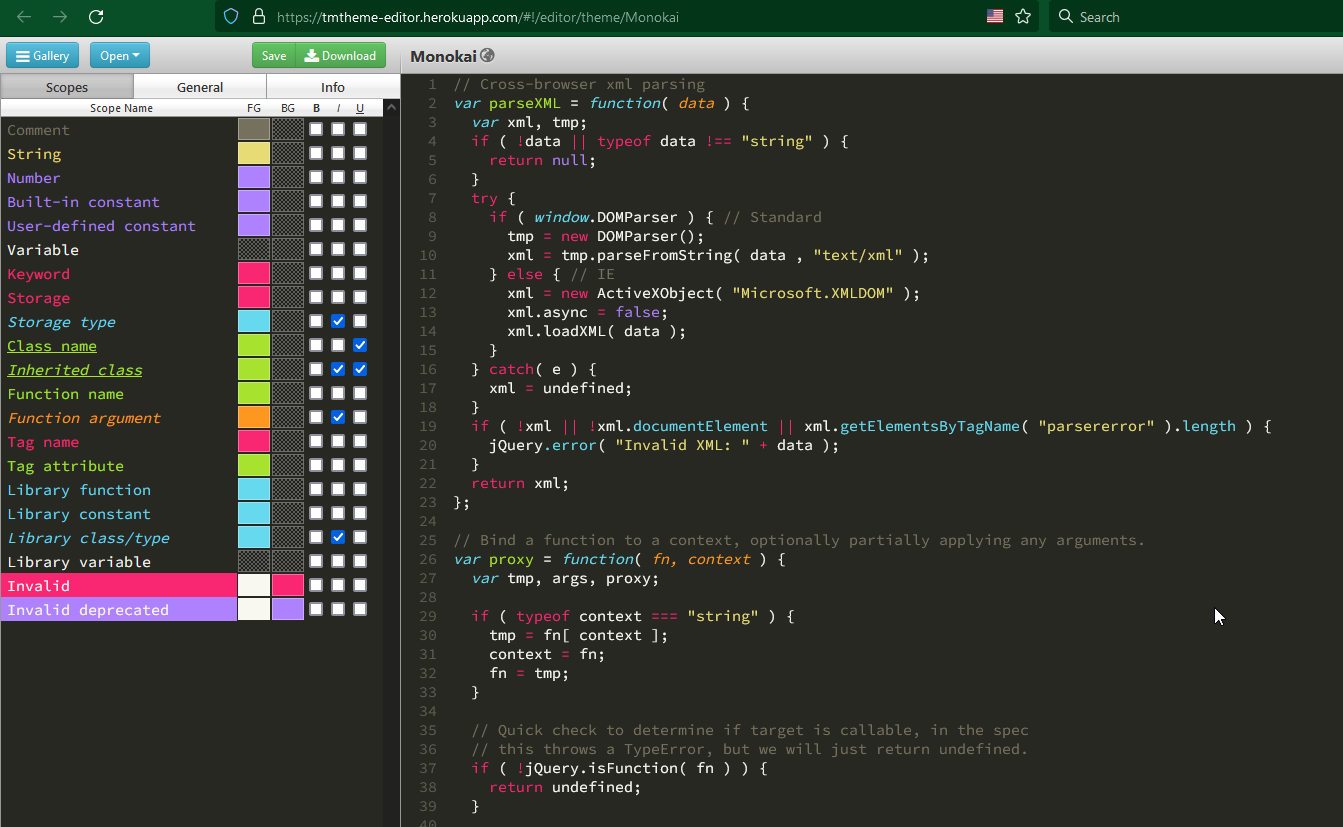The image size is (1343, 827).
Task: Disable italic for Storage type
Action: click(x=338, y=321)
